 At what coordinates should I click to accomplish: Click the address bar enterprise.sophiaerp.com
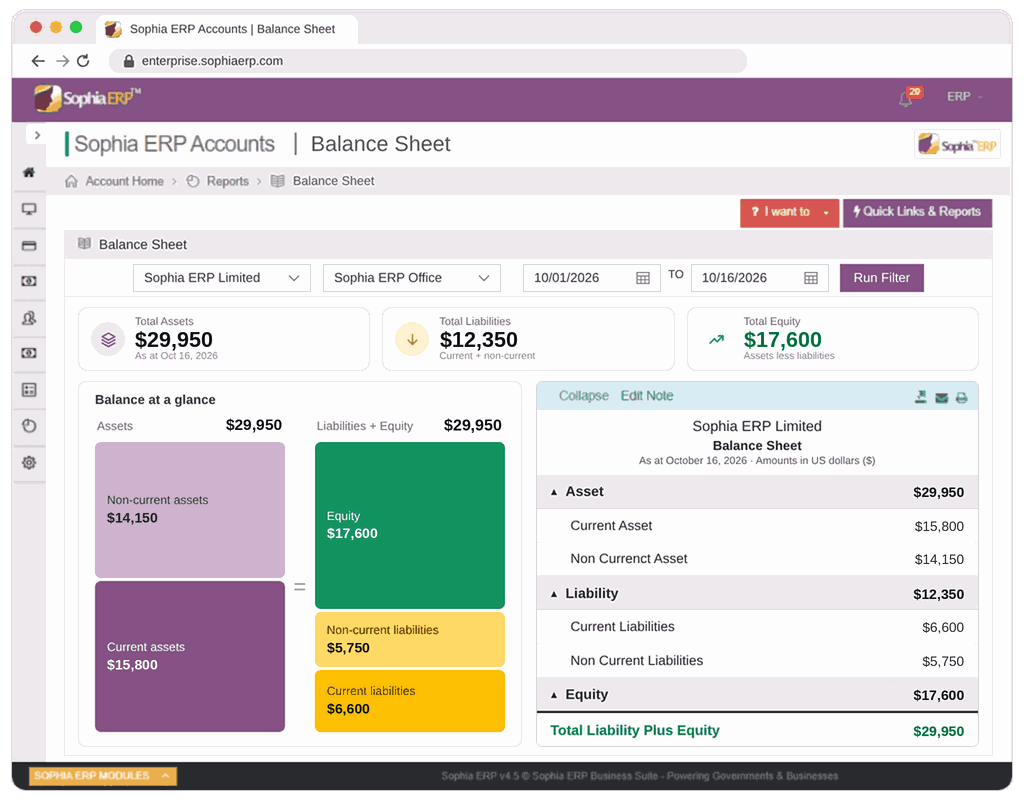pos(428,61)
